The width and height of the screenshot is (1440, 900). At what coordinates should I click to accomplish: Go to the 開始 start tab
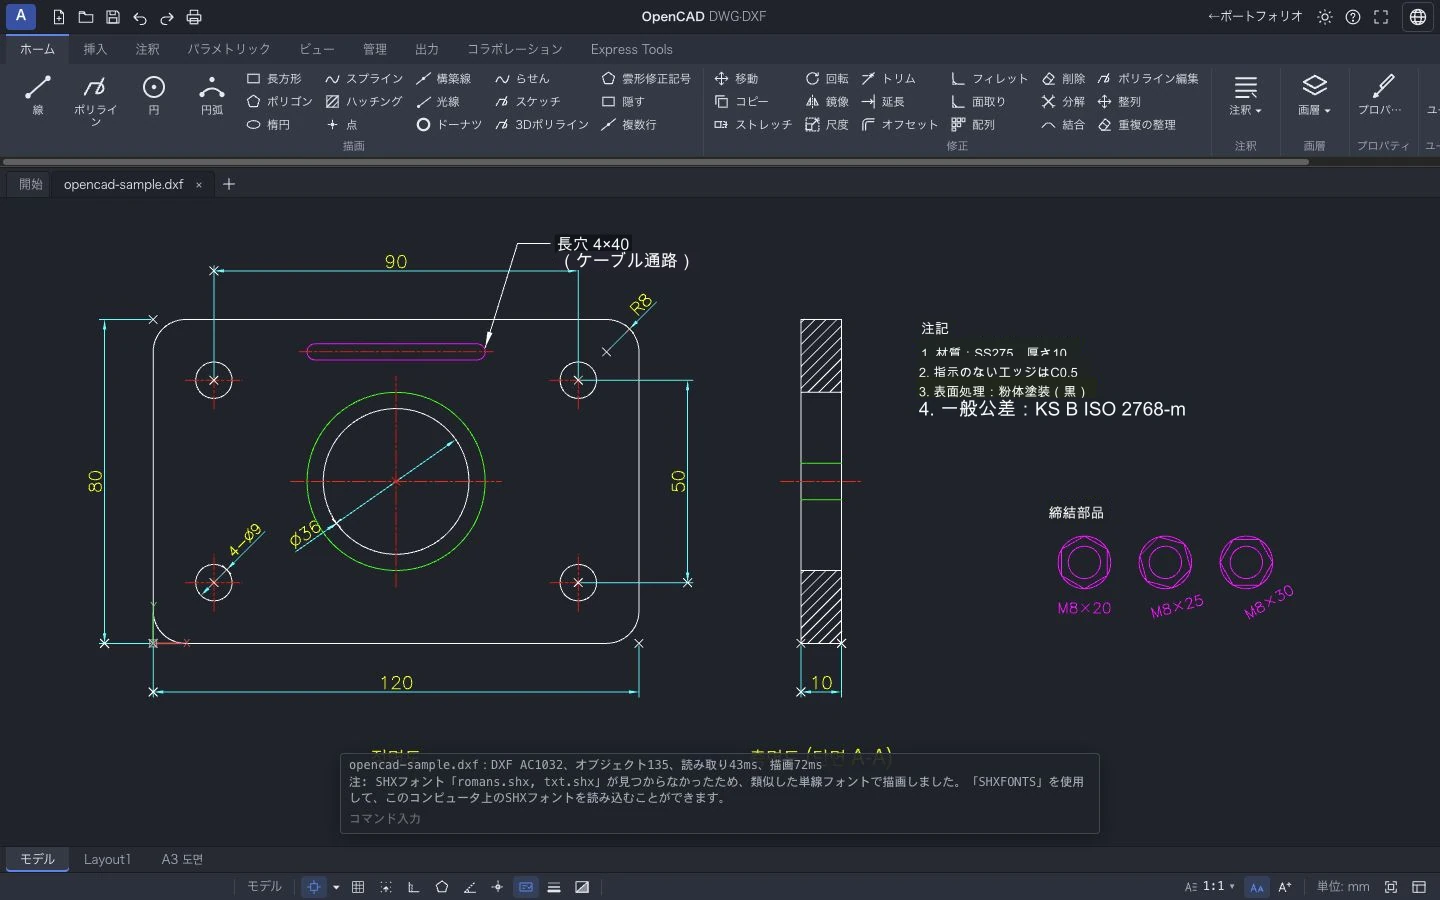pos(31,184)
